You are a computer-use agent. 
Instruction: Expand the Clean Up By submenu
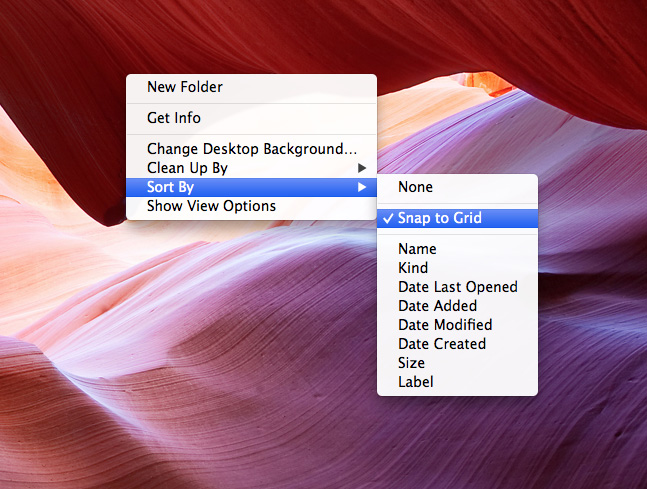pyautogui.click(x=251, y=168)
